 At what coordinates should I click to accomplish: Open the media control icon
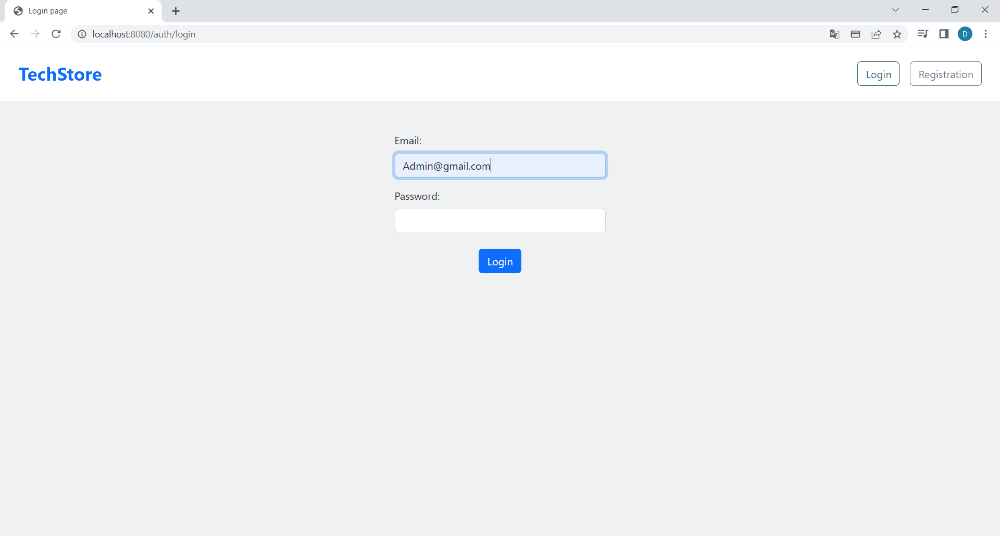point(923,34)
